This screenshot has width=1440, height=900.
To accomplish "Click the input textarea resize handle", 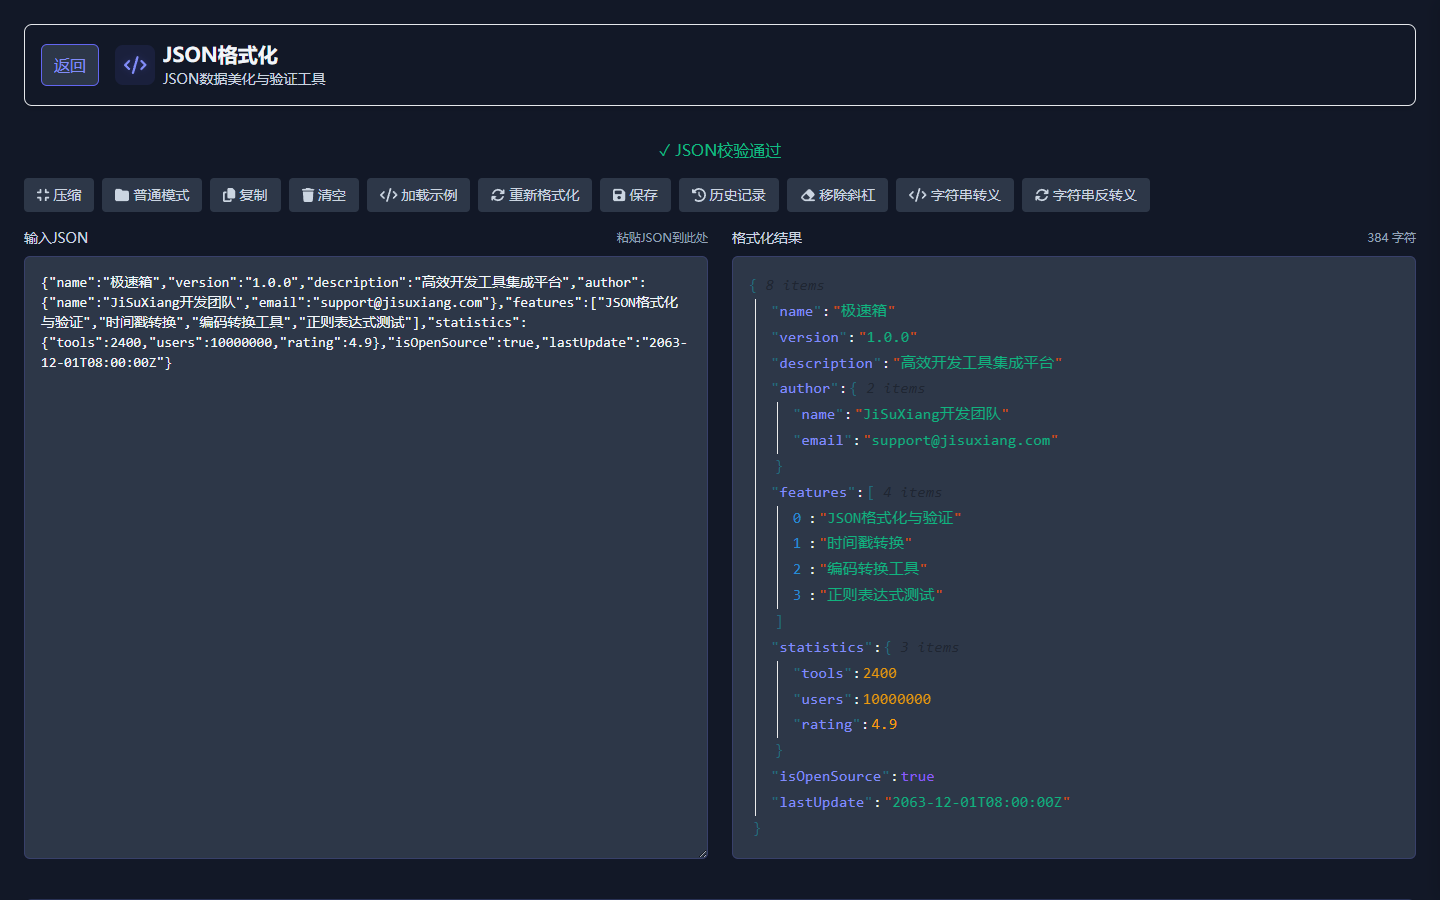I will click(702, 853).
